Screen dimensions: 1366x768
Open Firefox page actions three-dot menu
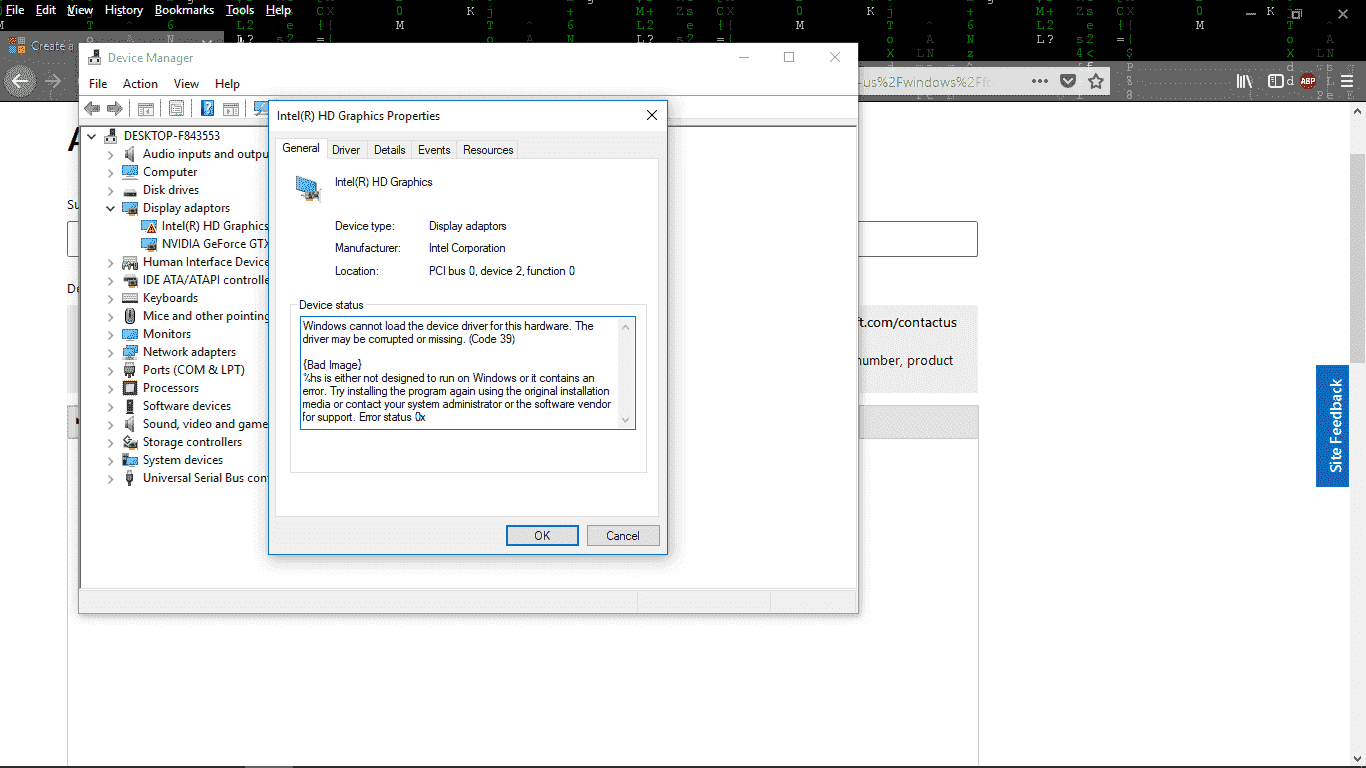1040,81
